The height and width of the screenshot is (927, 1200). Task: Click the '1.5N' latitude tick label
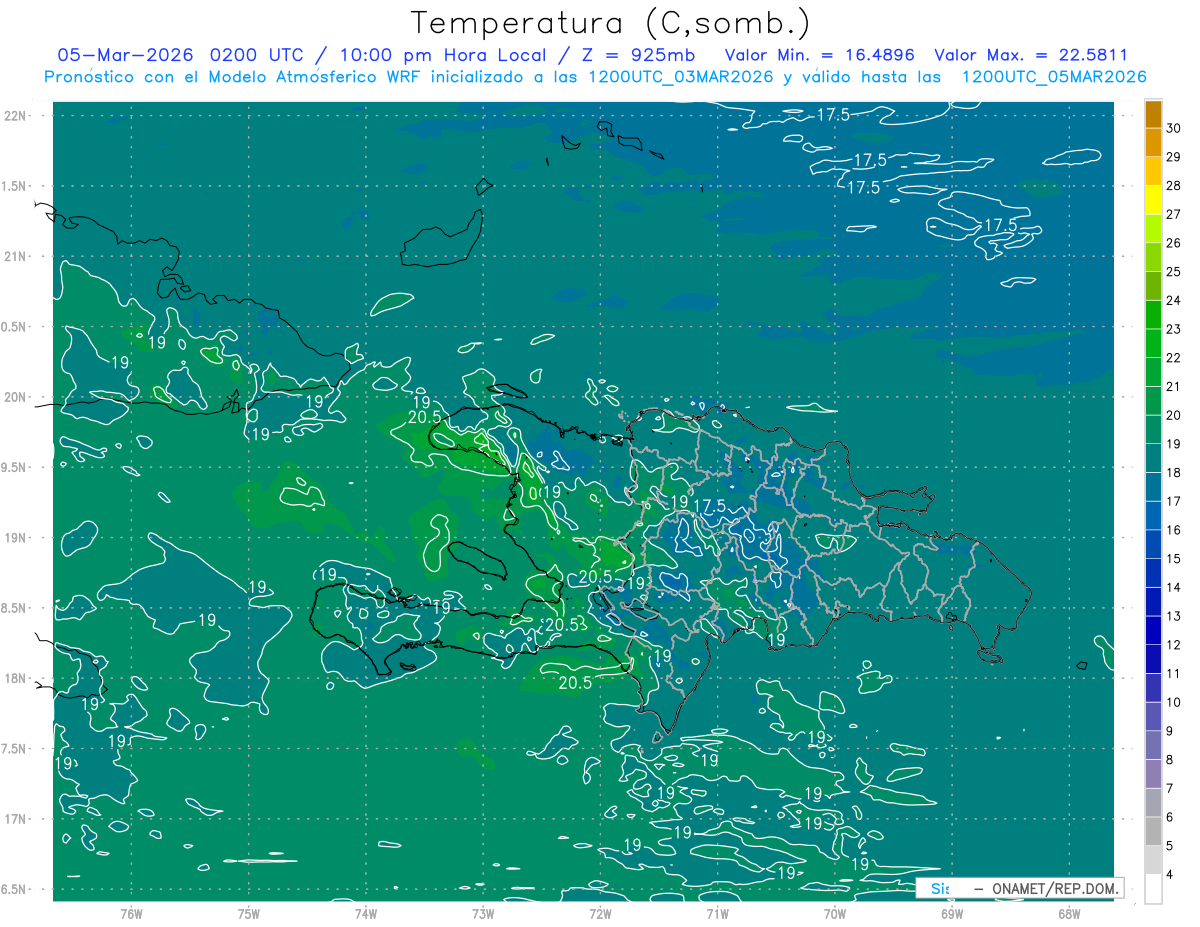(x=14, y=186)
